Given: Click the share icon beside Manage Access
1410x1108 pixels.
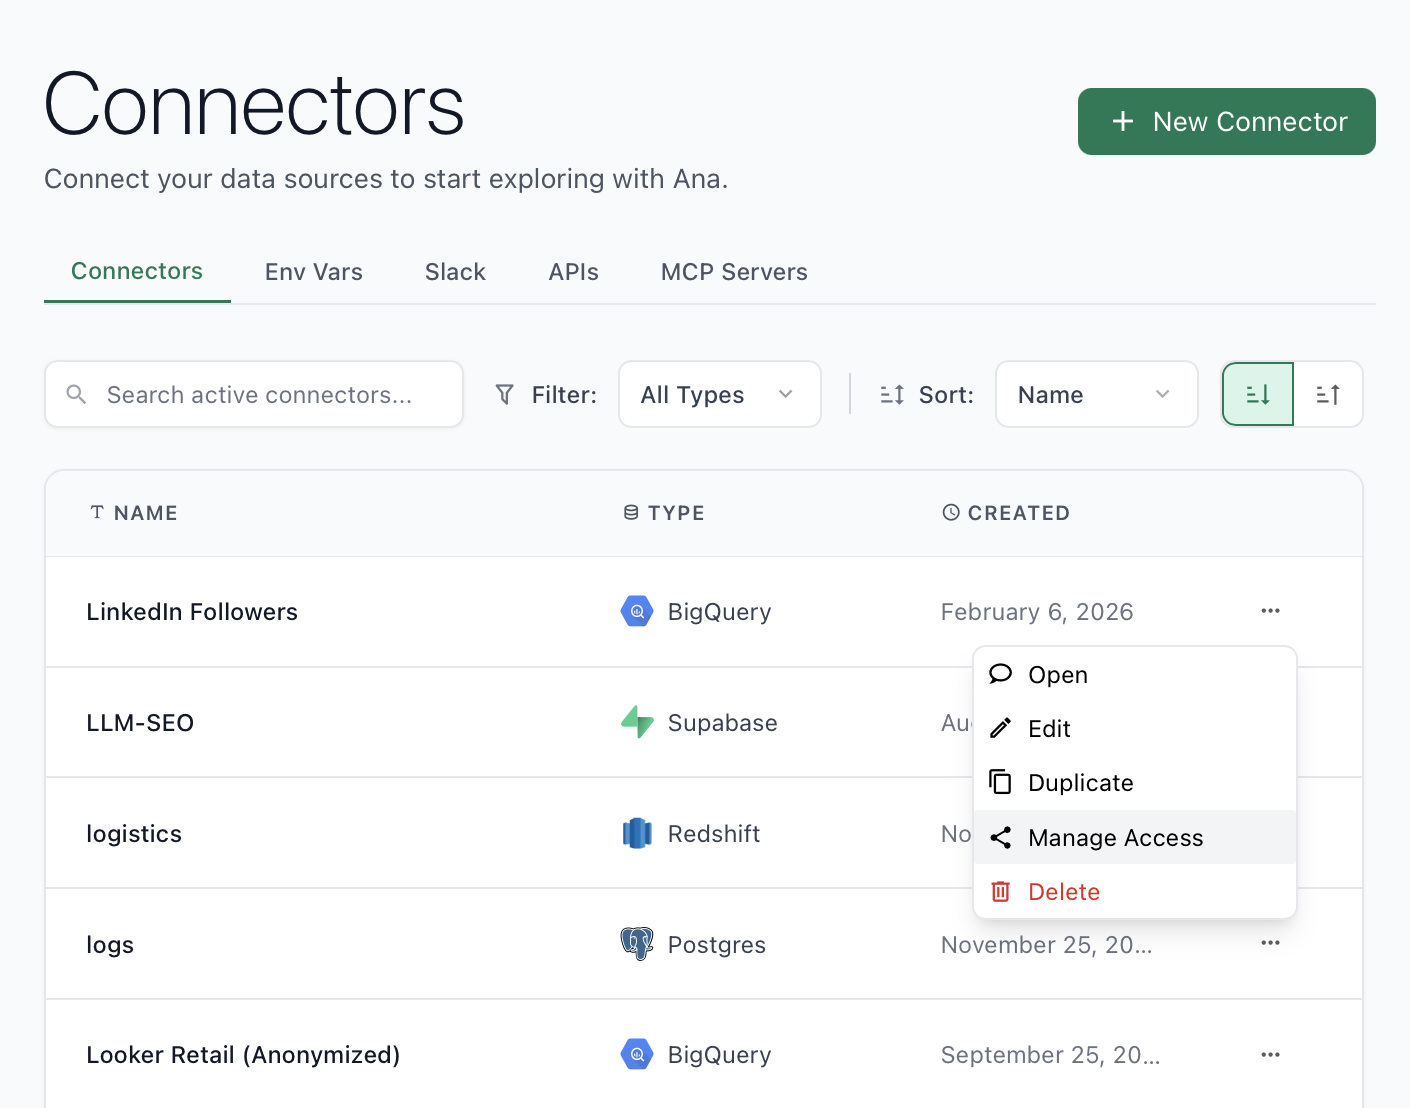Looking at the screenshot, I should tap(1001, 838).
